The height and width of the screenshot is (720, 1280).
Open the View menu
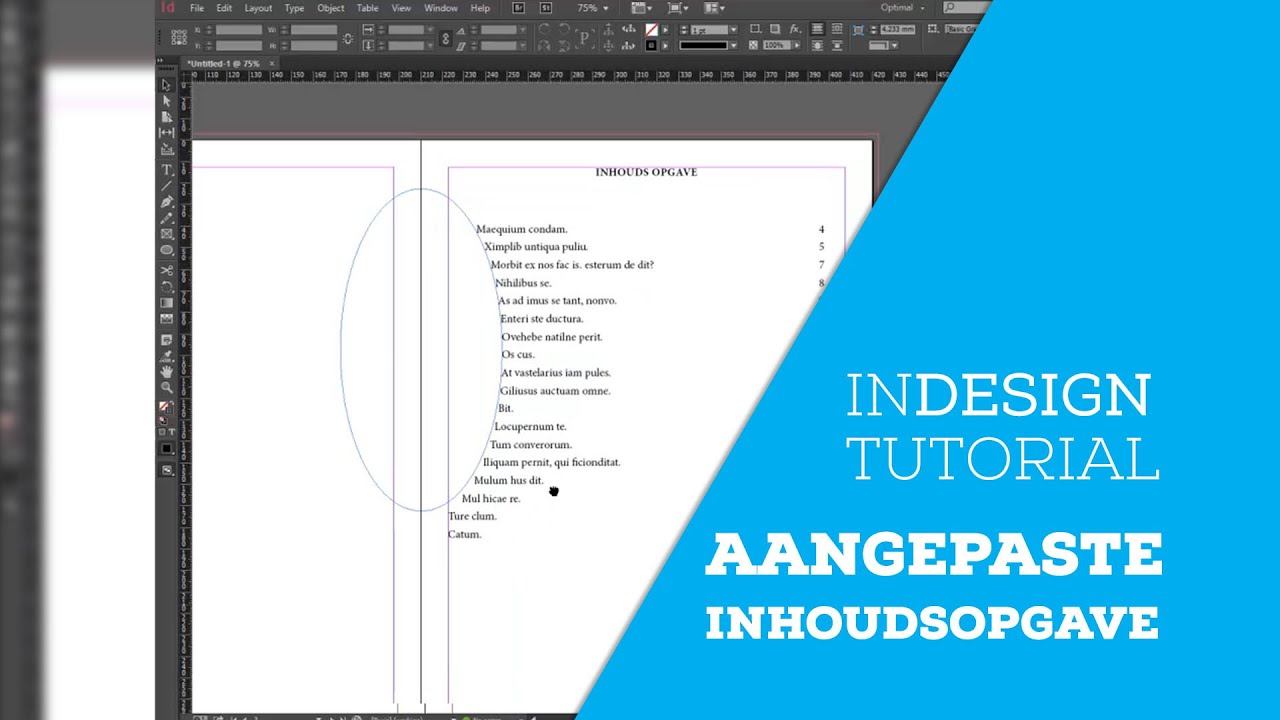click(401, 8)
